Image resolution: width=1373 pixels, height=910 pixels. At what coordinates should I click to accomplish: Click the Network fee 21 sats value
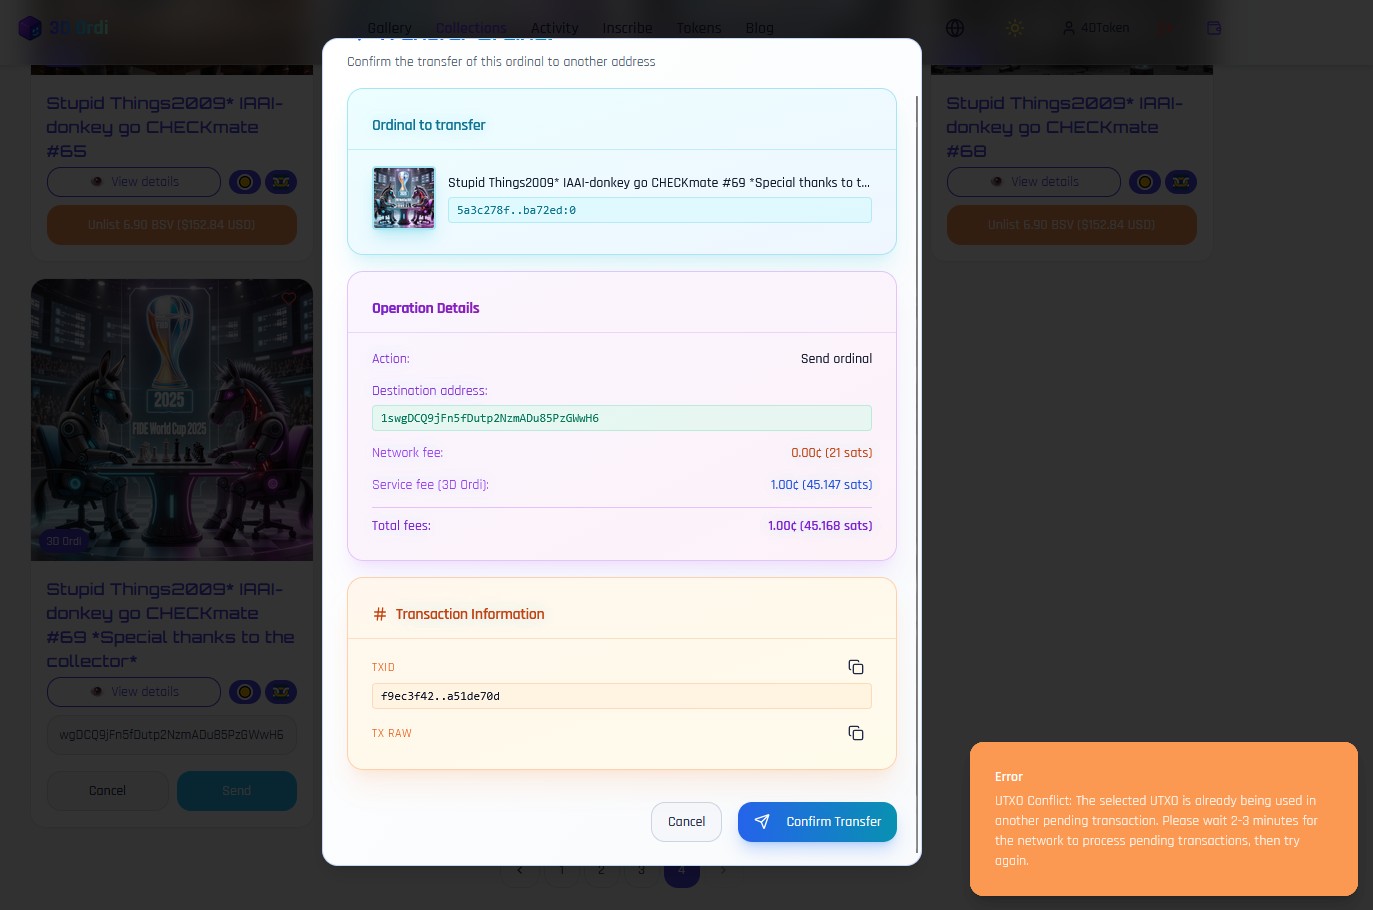pyautogui.click(x=832, y=453)
